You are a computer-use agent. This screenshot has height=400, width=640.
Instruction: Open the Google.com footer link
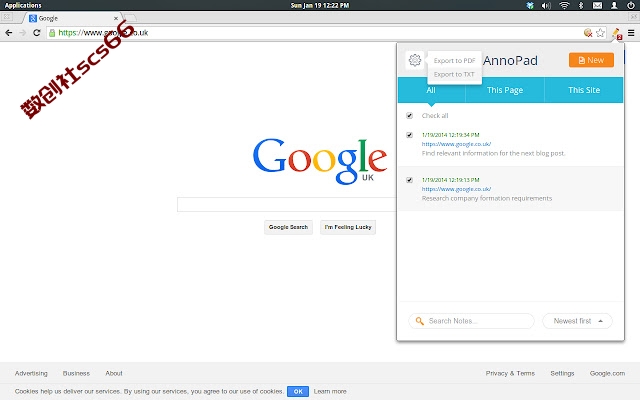click(607, 373)
